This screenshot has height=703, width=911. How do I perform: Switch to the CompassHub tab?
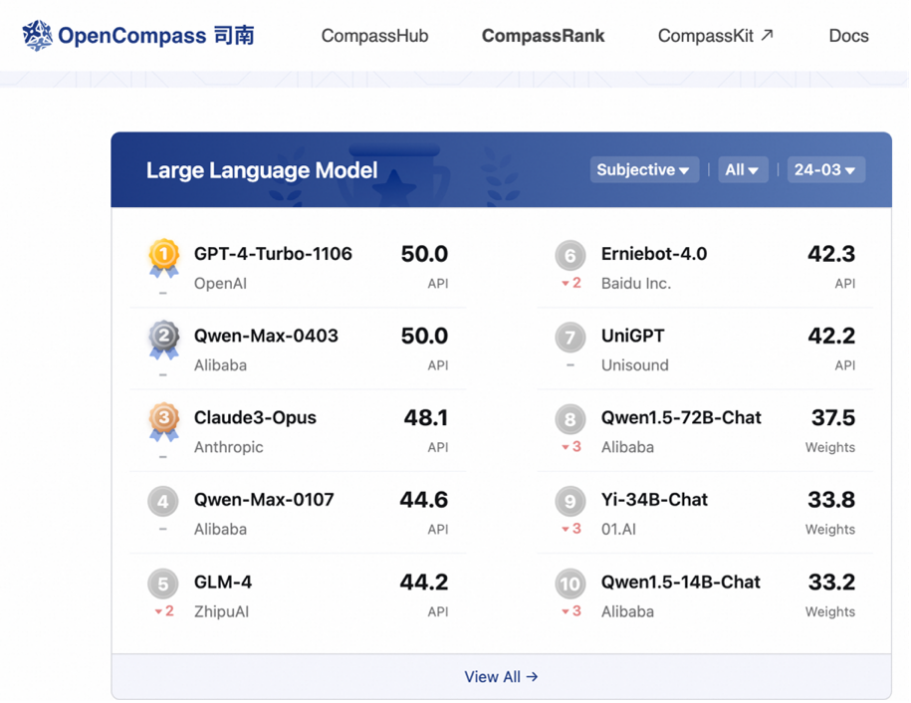(x=374, y=35)
